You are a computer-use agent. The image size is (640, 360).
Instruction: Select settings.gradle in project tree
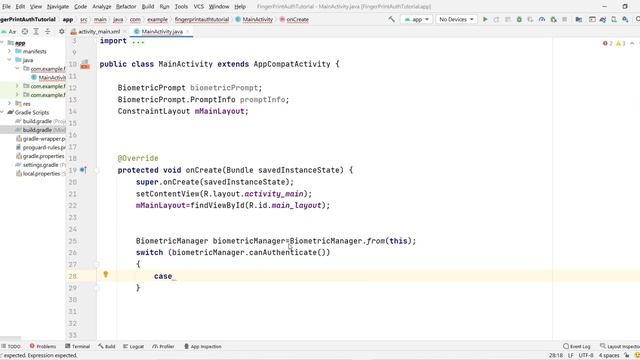pyautogui.click(x=40, y=165)
